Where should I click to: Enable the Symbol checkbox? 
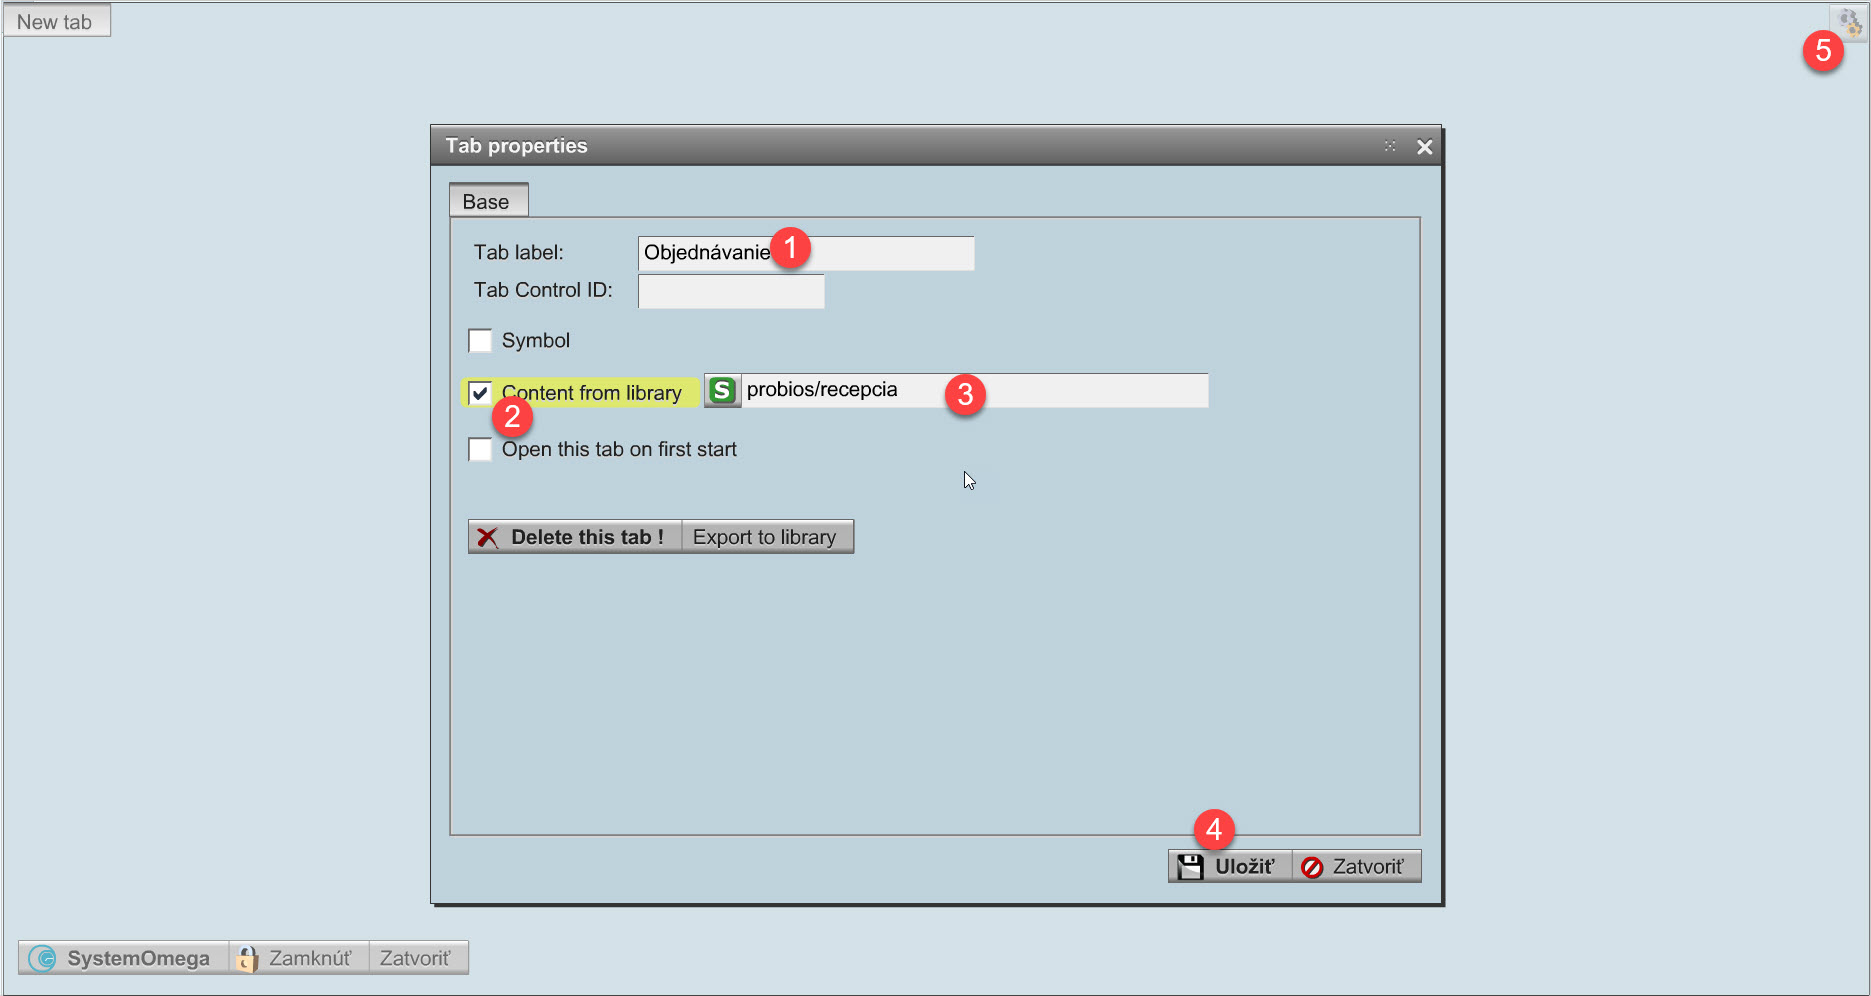point(480,341)
